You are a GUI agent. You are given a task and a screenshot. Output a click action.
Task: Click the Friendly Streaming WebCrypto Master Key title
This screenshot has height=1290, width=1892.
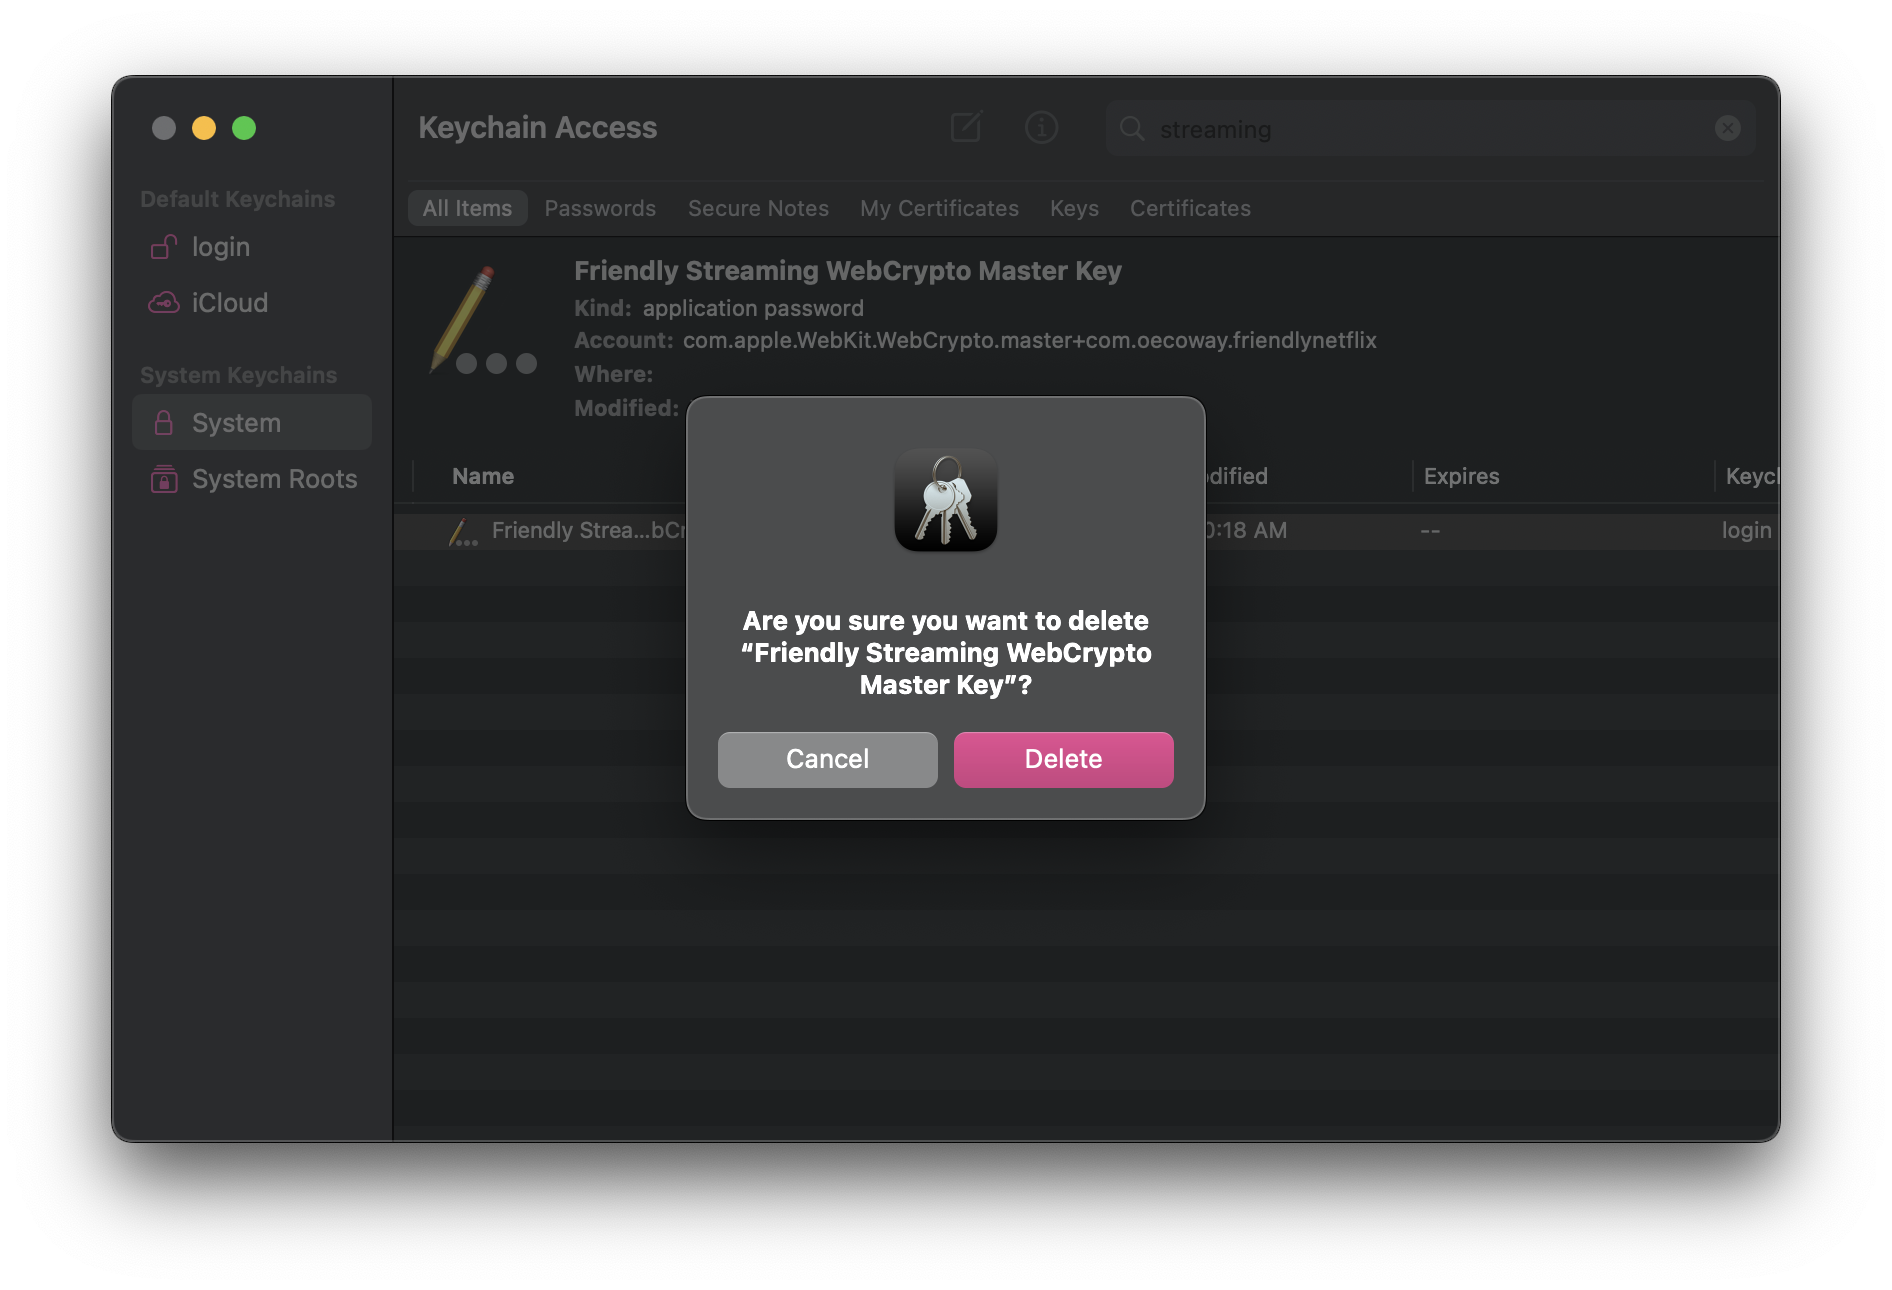(x=848, y=271)
